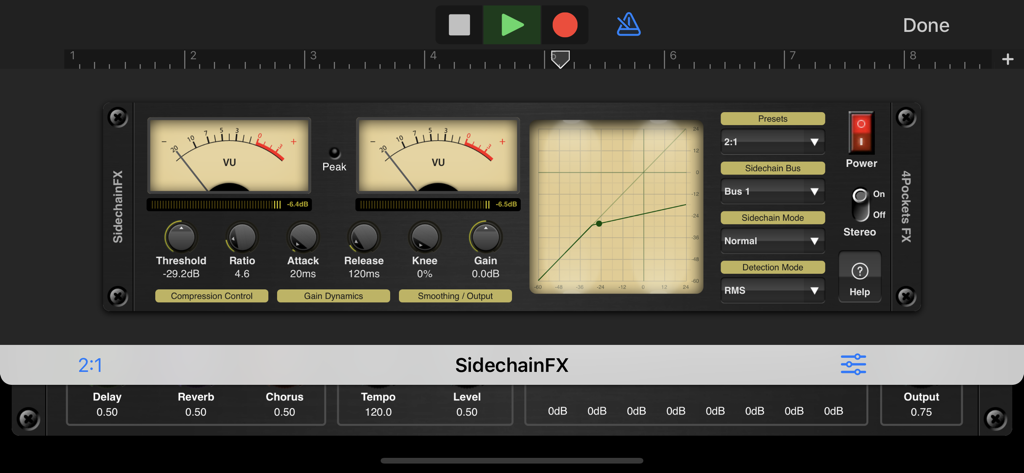This screenshot has width=1024, height=473.
Task: Start playback with the green play button
Action: (x=513, y=25)
